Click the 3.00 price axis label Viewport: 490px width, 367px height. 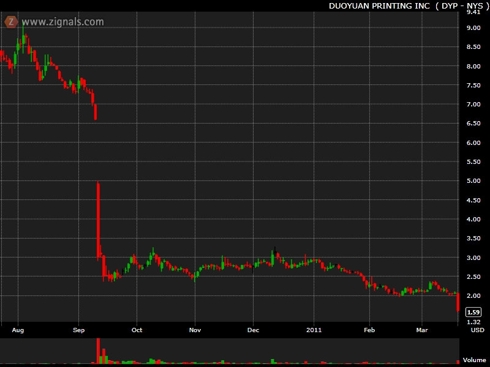click(x=473, y=258)
